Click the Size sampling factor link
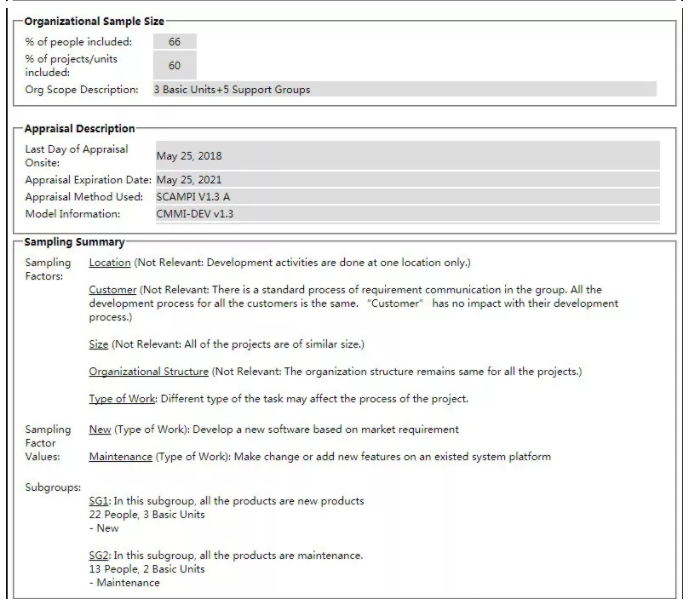690x604 pixels. [x=98, y=345]
